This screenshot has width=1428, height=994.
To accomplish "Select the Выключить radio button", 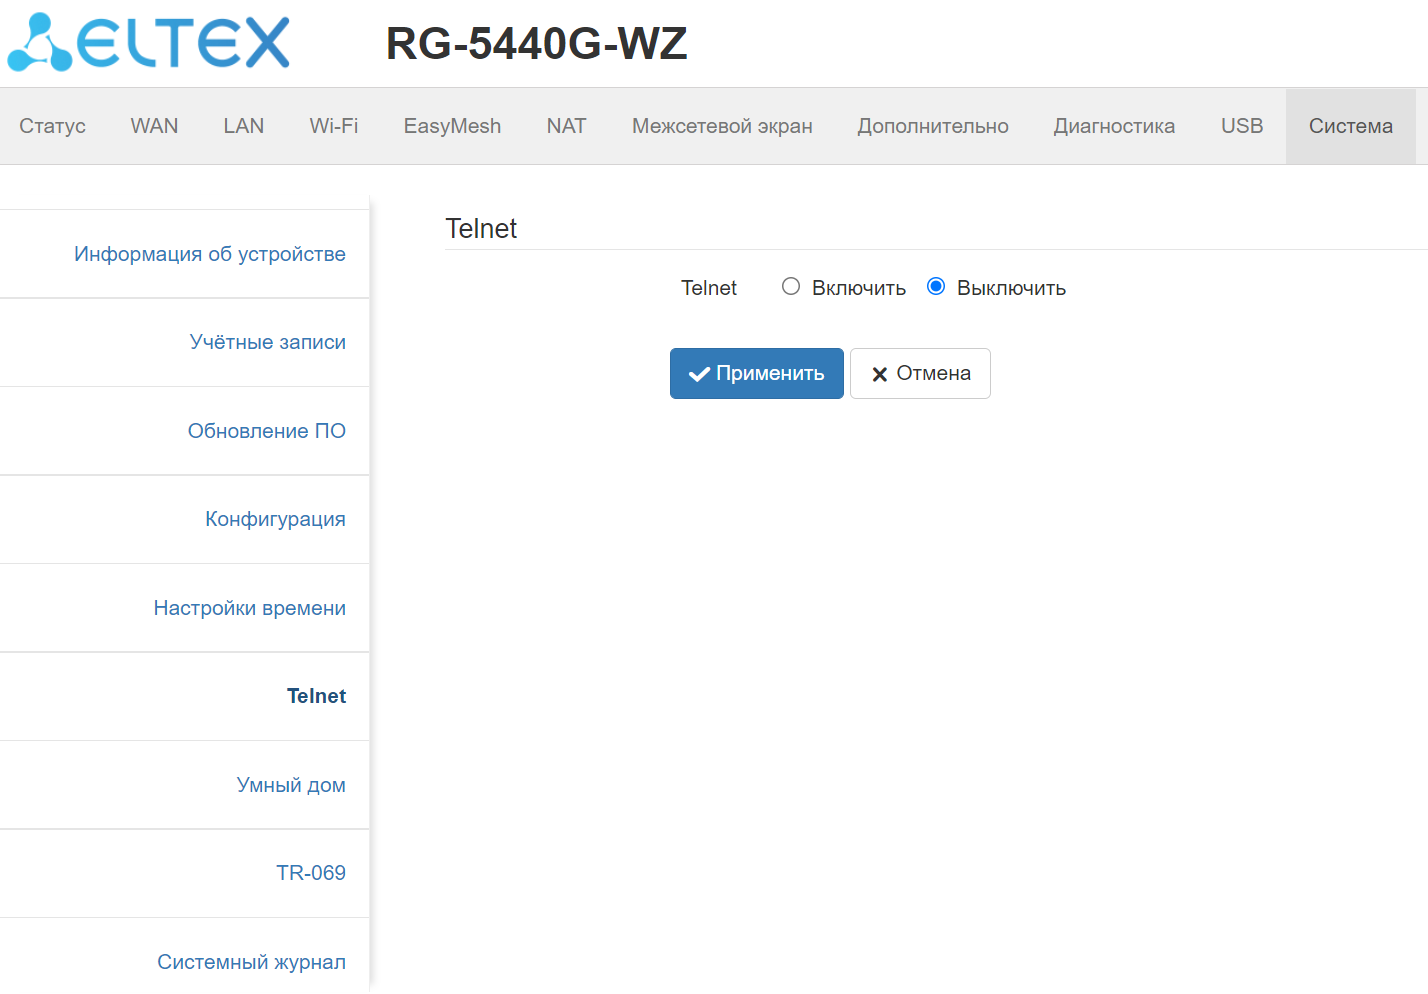I will point(936,287).
